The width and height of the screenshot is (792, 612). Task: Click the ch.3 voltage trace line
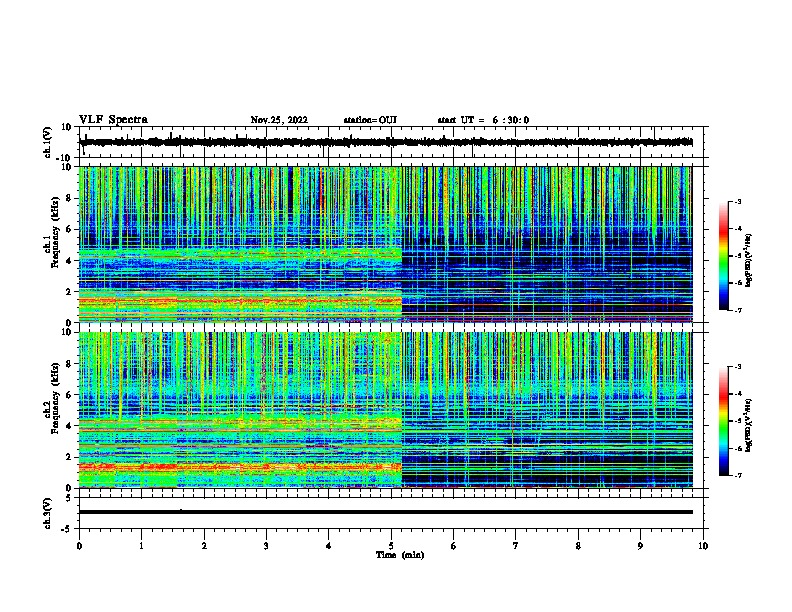[385, 512]
